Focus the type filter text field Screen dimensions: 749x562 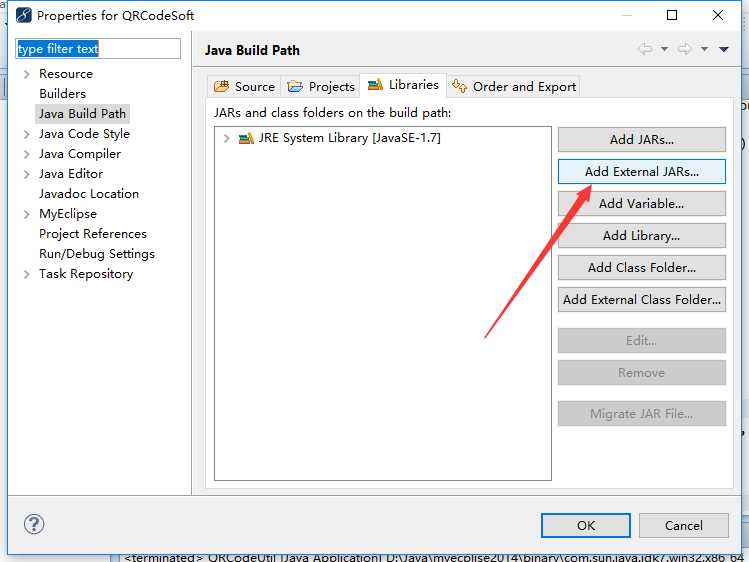[x=98, y=49]
